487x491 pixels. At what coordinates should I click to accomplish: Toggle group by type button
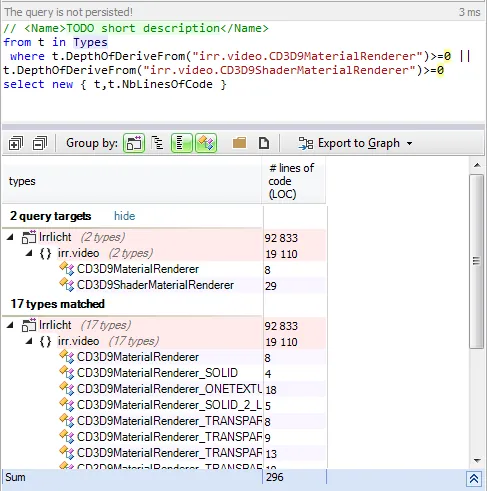tap(182, 143)
